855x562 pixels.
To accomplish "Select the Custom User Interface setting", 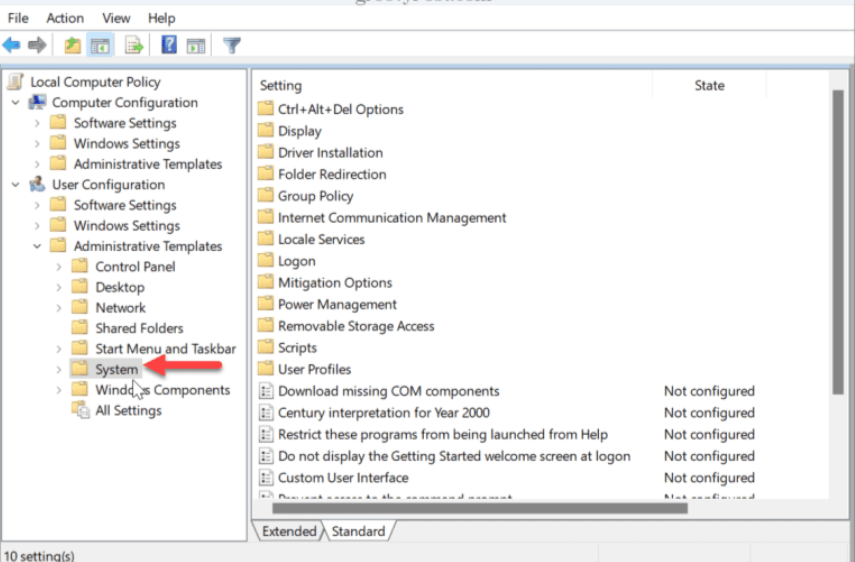I will [342, 478].
